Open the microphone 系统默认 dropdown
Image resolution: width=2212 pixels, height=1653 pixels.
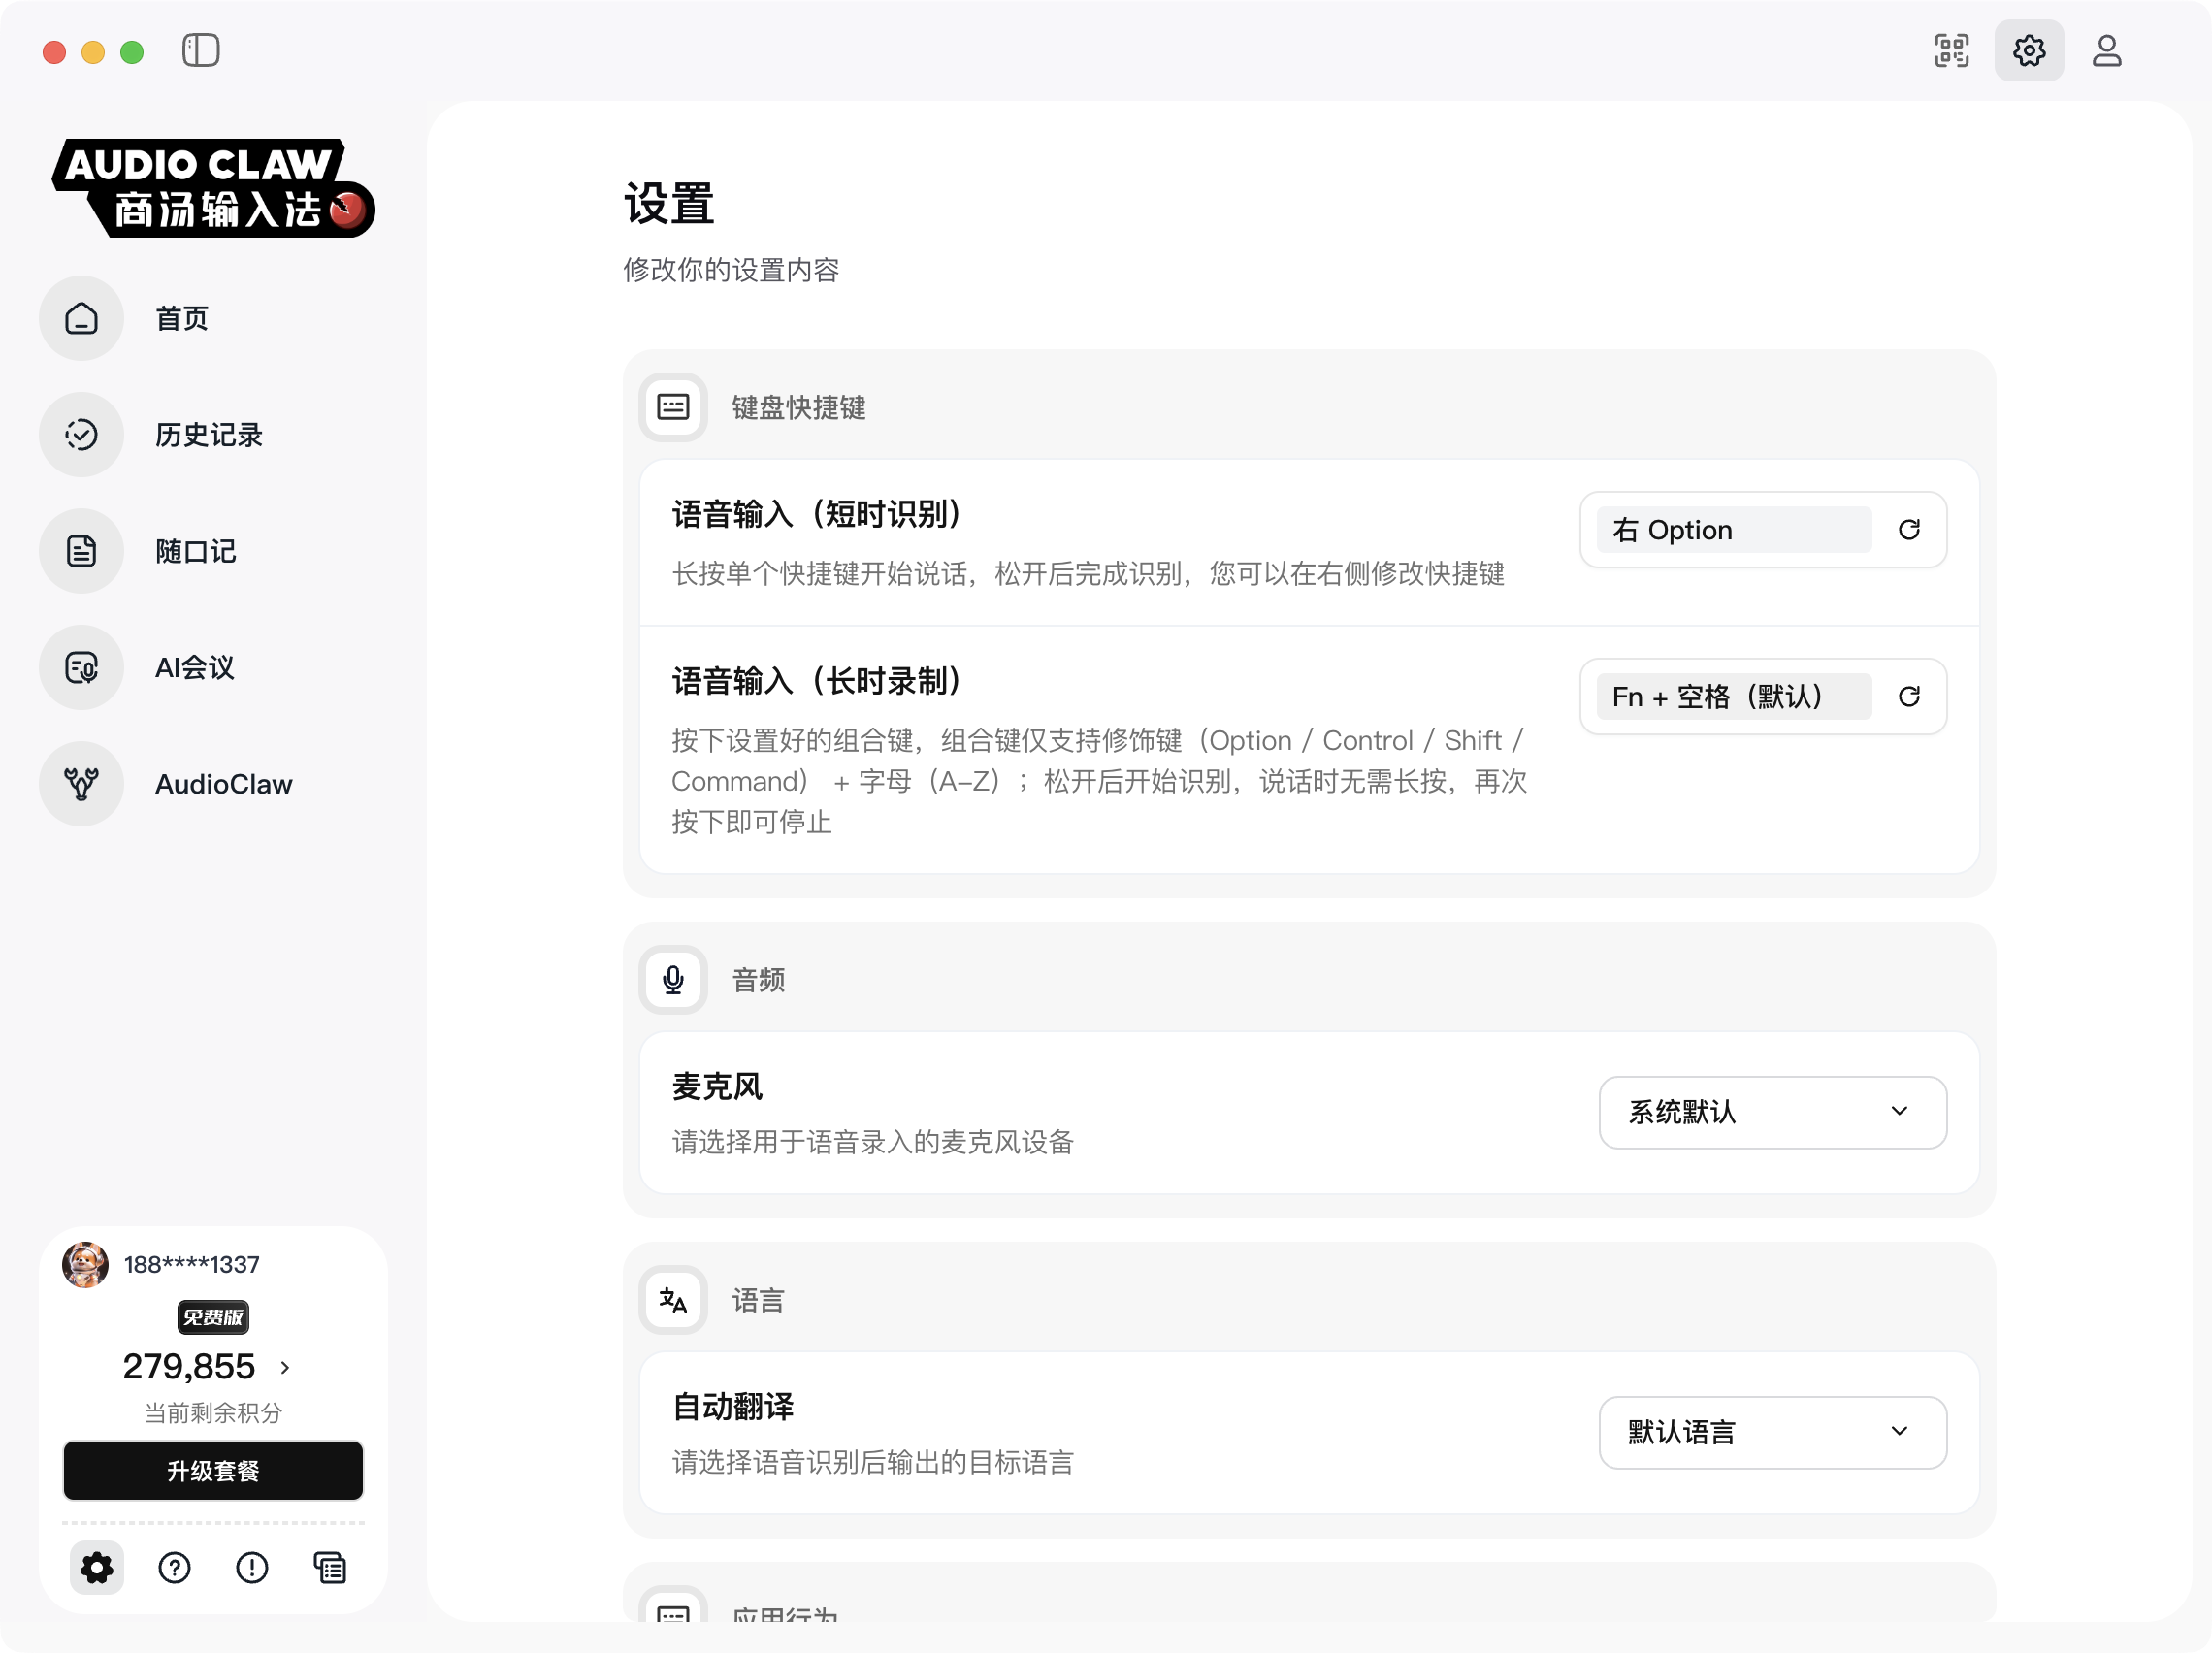point(1772,1112)
